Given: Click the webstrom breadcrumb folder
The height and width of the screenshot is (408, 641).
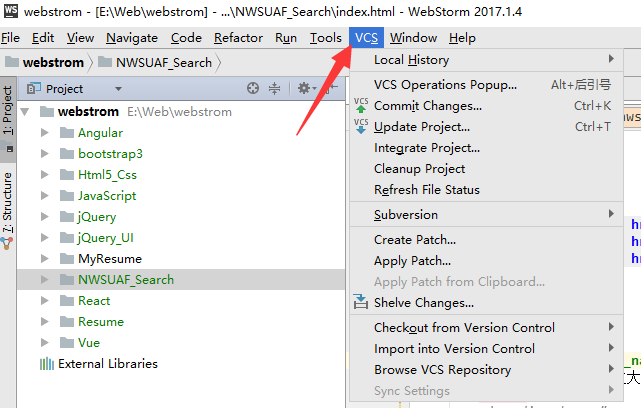Looking at the screenshot, I should pyautogui.click(x=44, y=62).
